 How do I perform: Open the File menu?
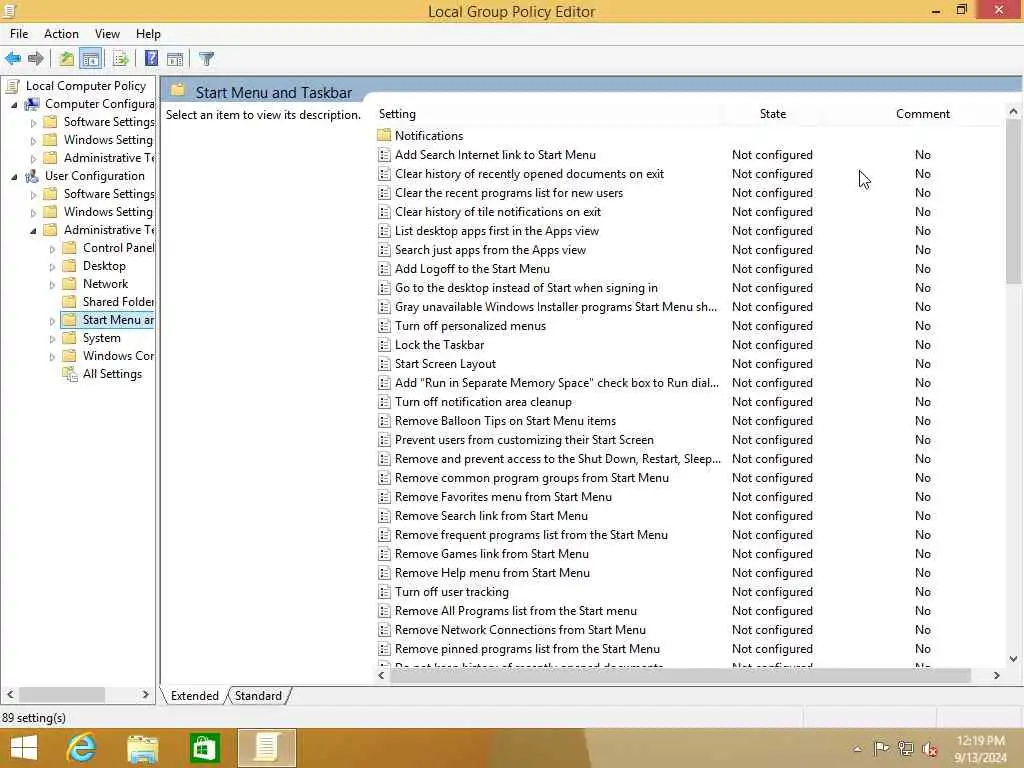pos(19,34)
